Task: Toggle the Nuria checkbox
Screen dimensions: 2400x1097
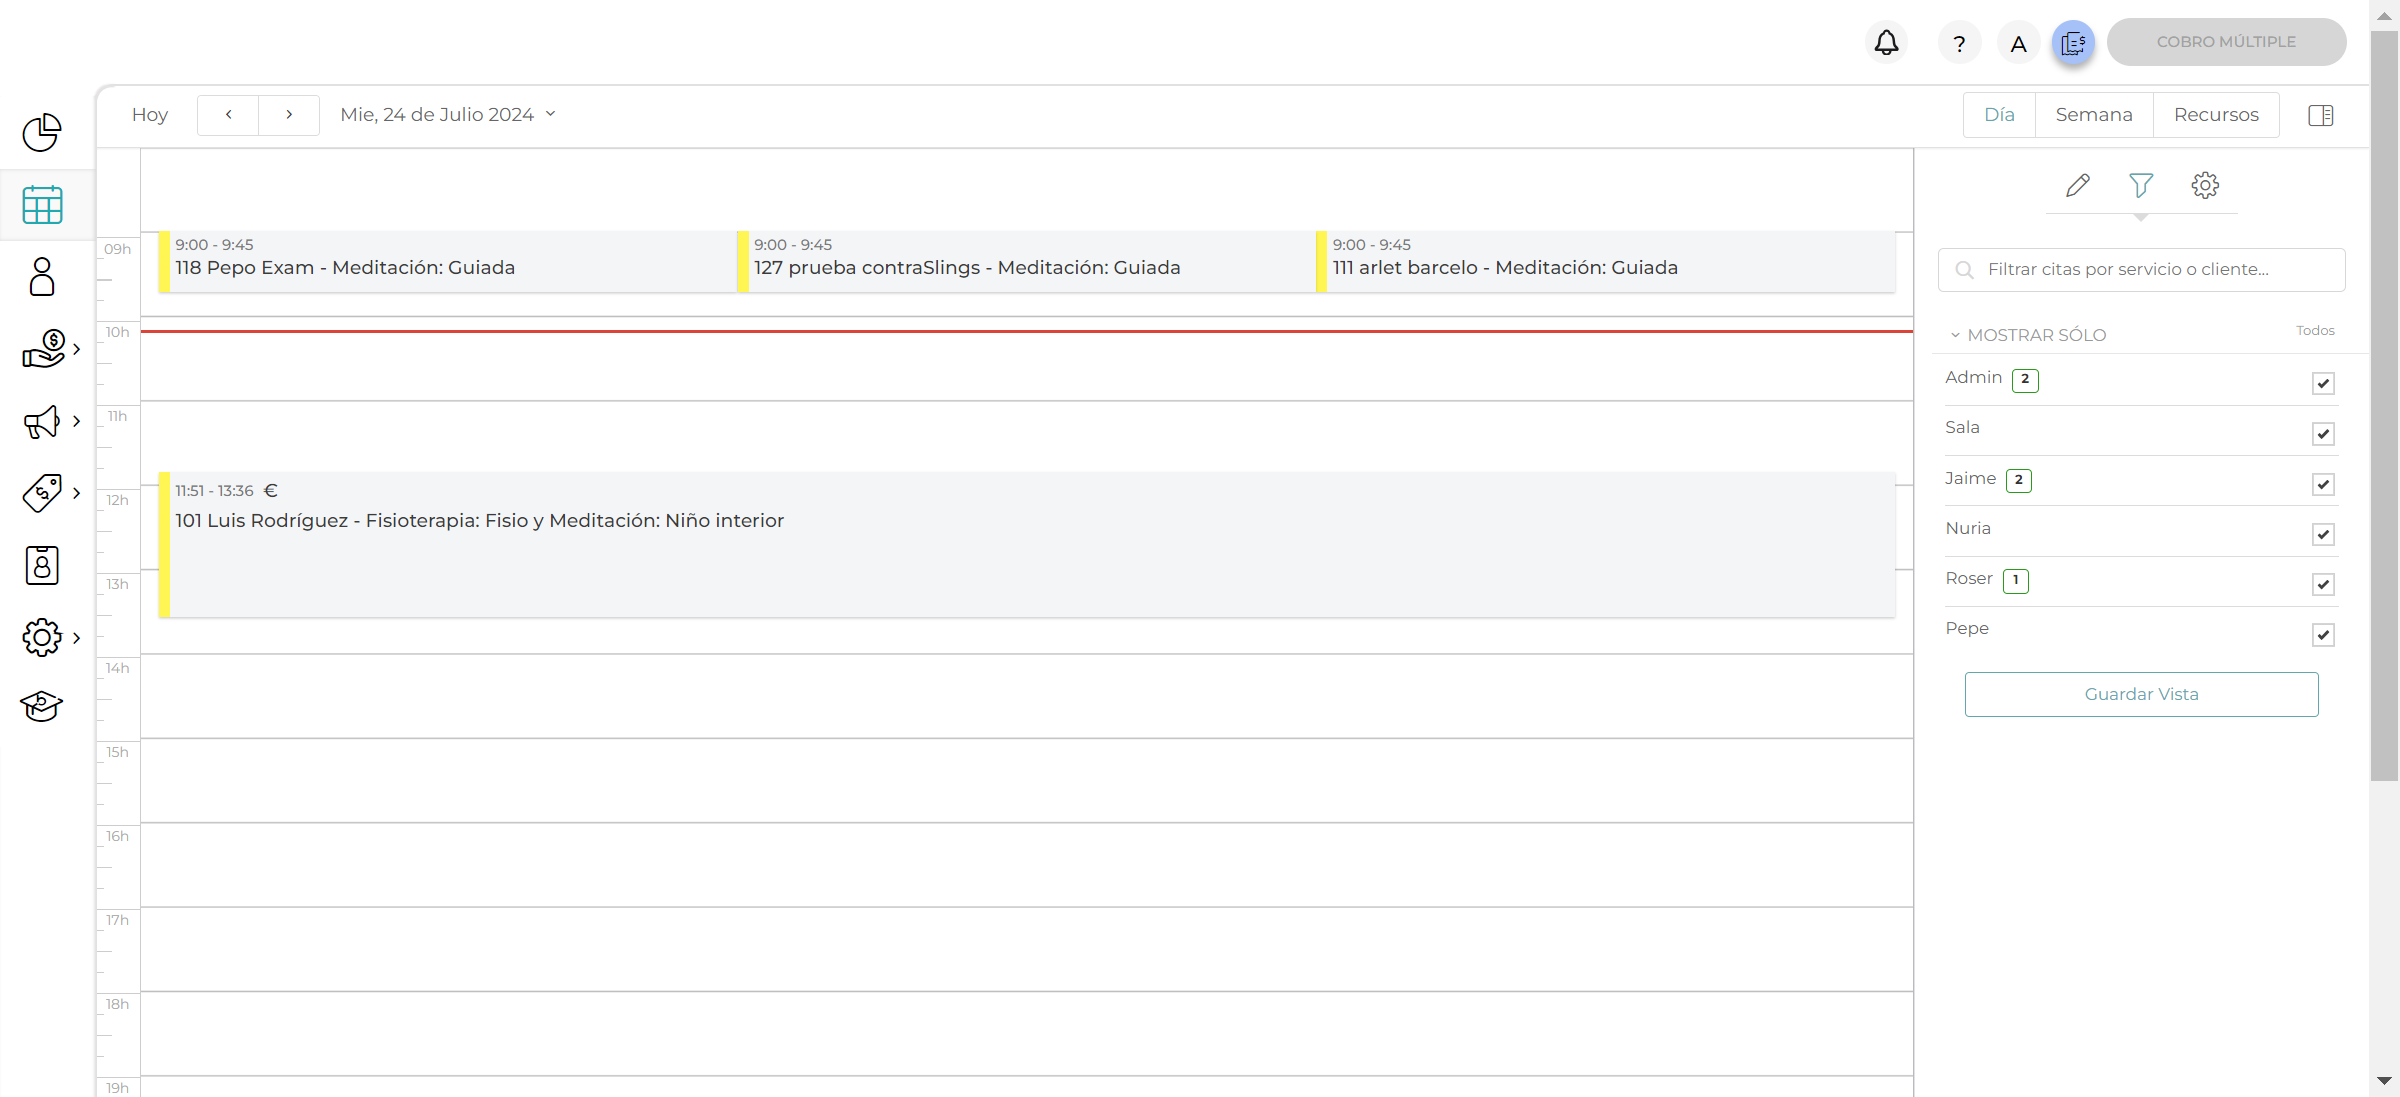Action: tap(2323, 535)
